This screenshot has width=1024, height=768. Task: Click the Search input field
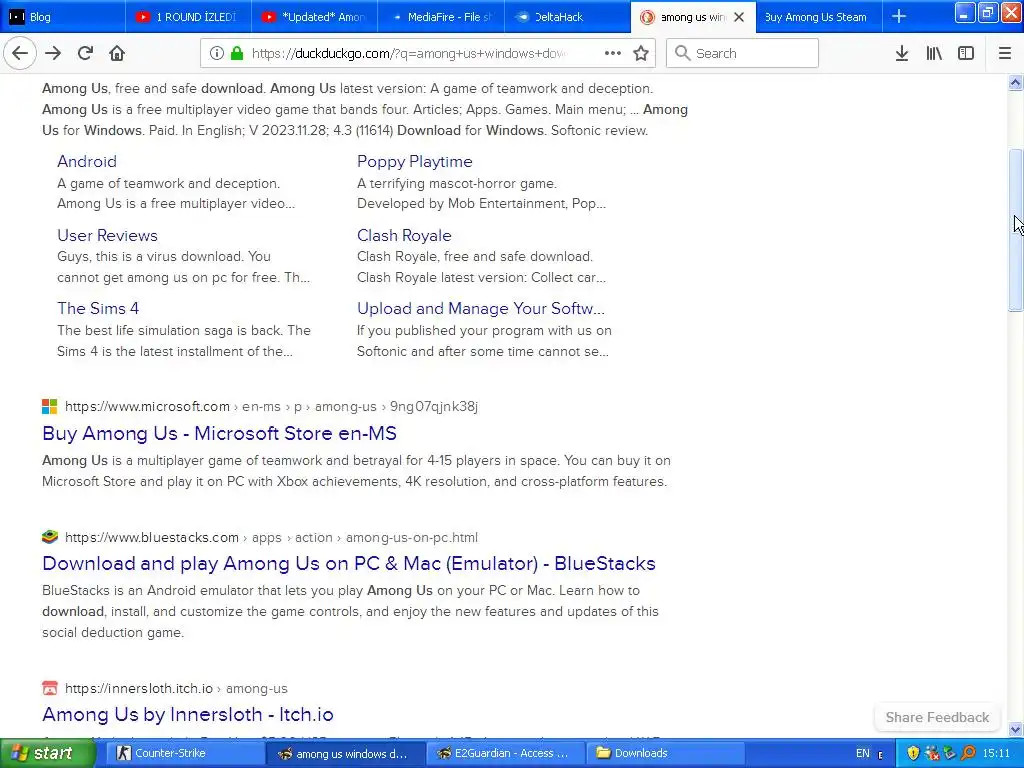[742, 54]
